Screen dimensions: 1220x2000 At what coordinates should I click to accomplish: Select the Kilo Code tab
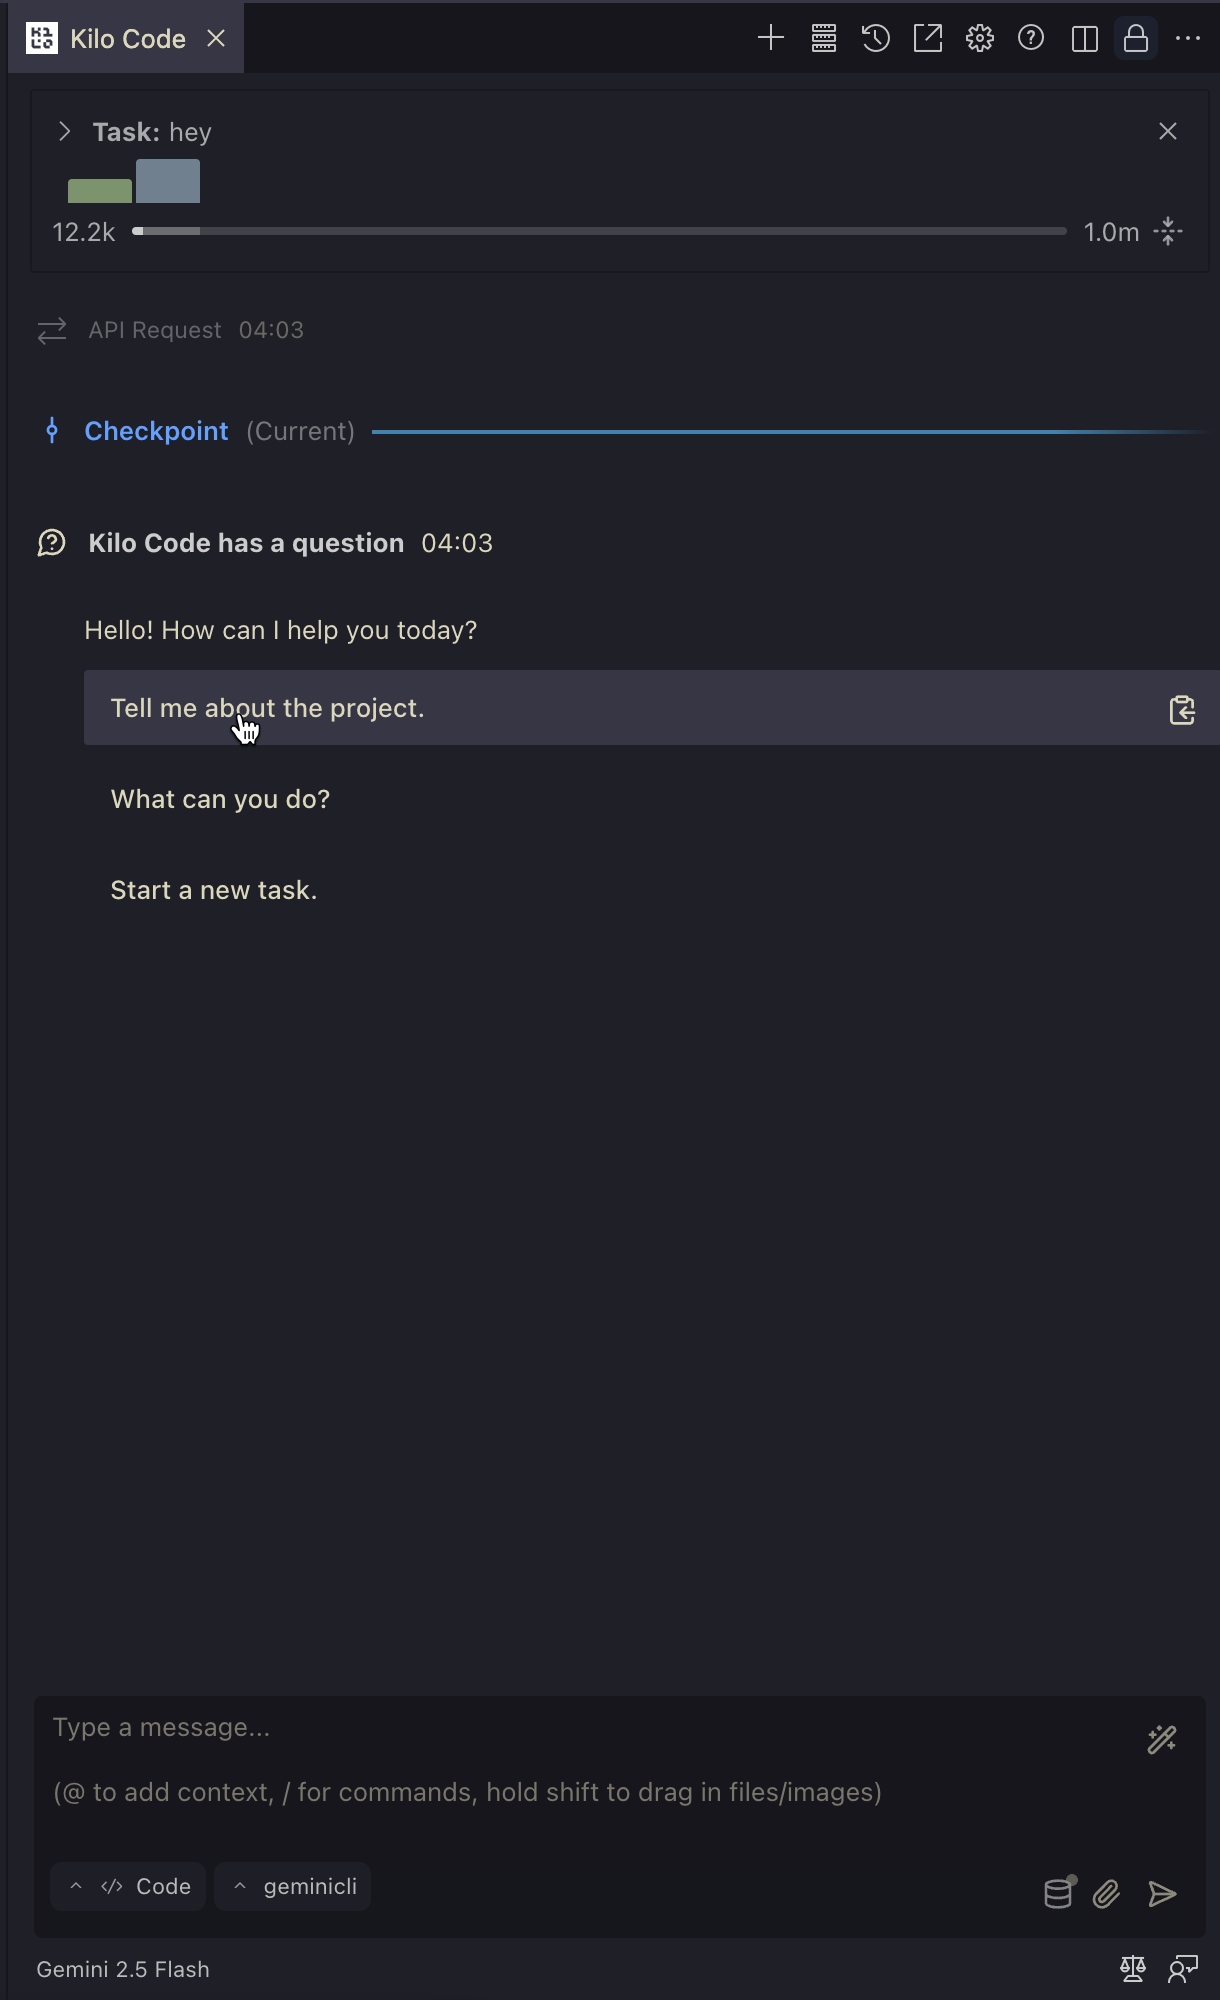126,39
